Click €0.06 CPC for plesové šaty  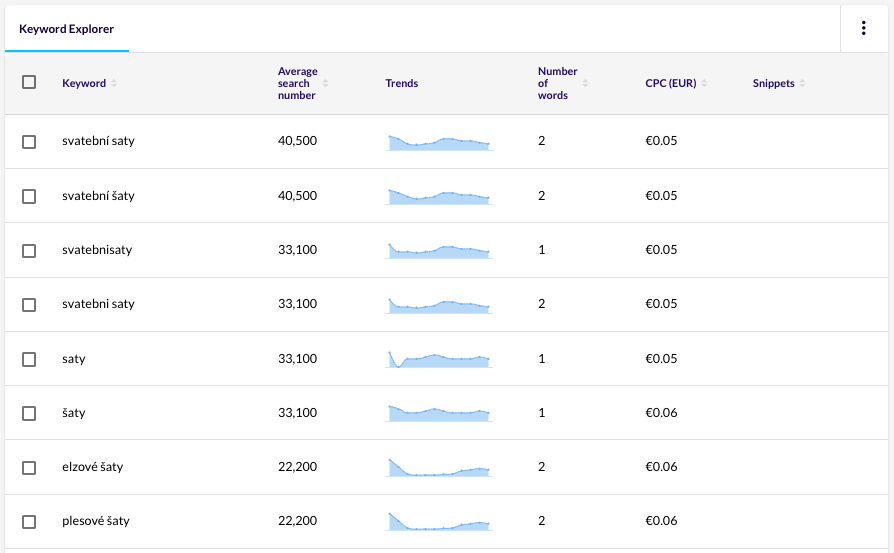pyautogui.click(x=661, y=521)
